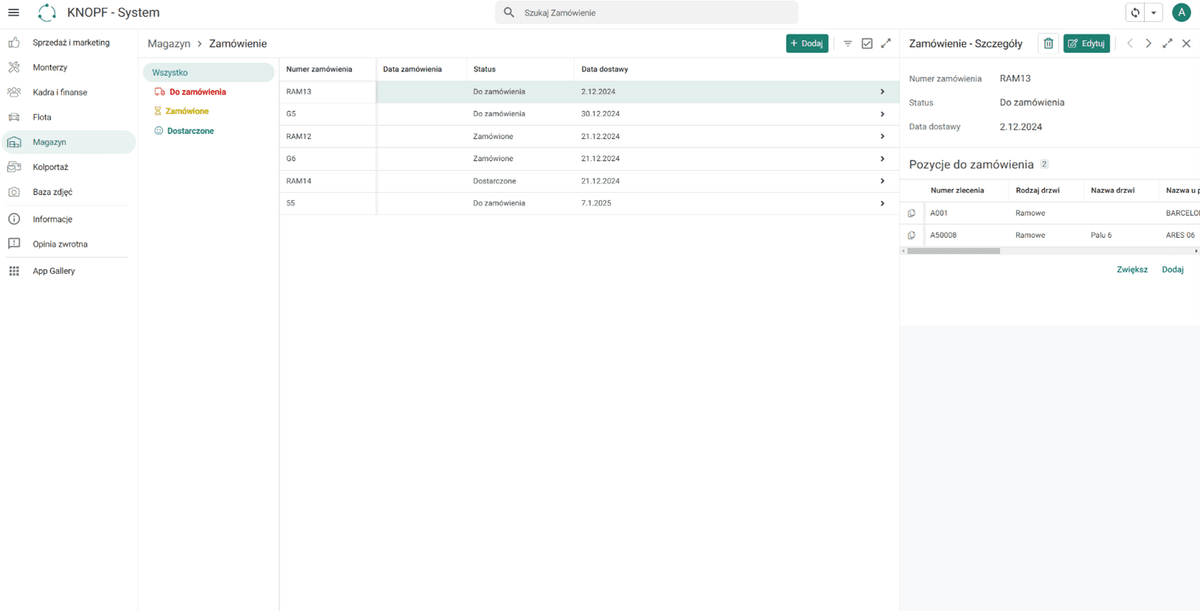The image size is (1200, 611).
Task: Expand row RAM12 with chevron
Action: click(x=882, y=136)
